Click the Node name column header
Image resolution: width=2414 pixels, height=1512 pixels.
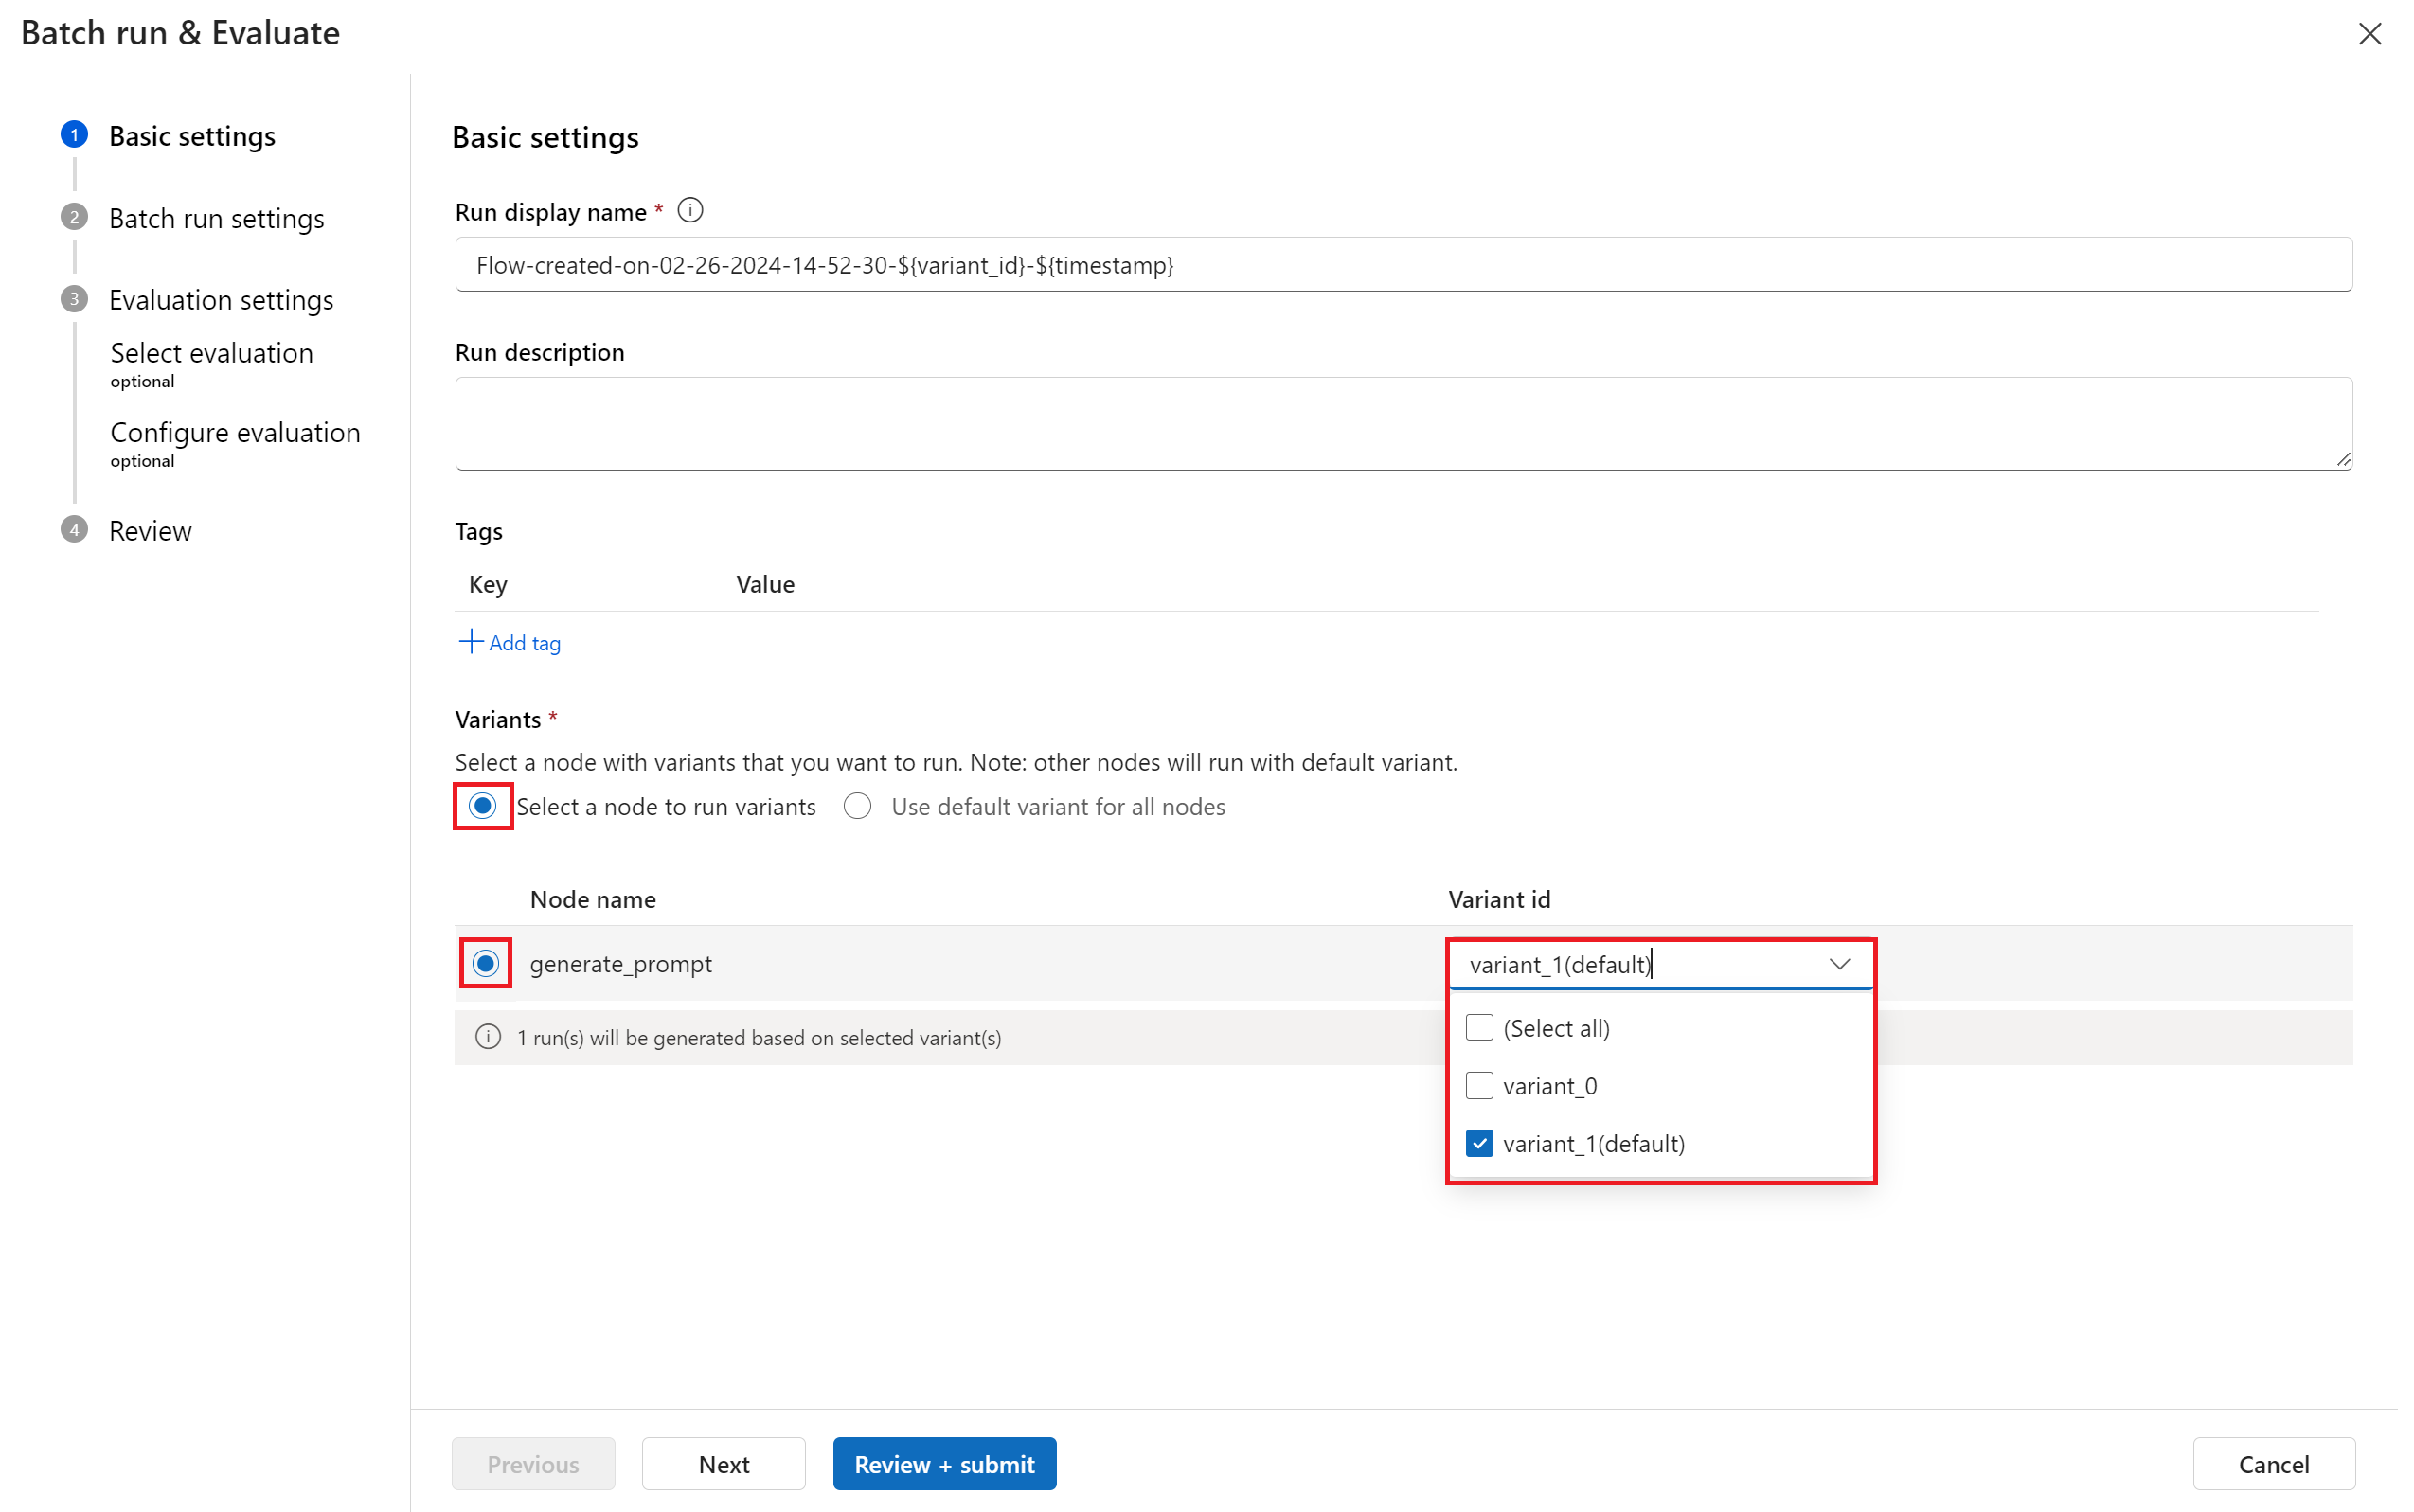click(x=593, y=899)
